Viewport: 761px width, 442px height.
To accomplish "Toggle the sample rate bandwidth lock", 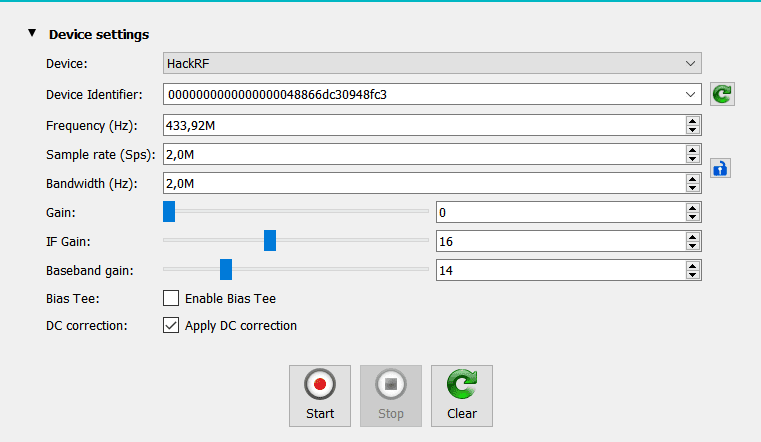I will [x=720, y=169].
